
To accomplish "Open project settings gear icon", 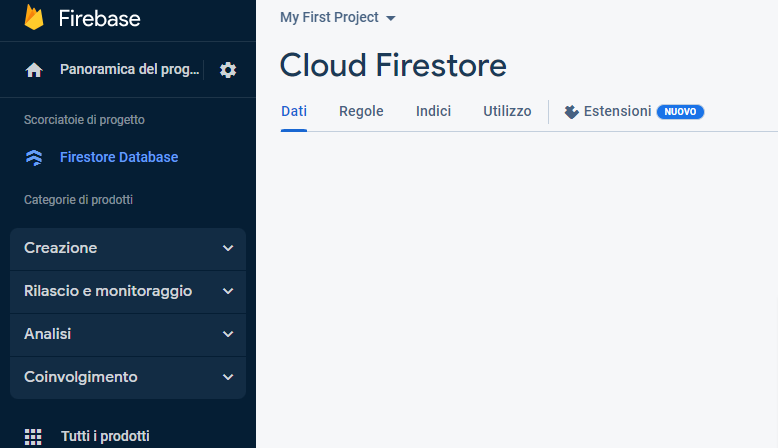I will pyautogui.click(x=228, y=70).
